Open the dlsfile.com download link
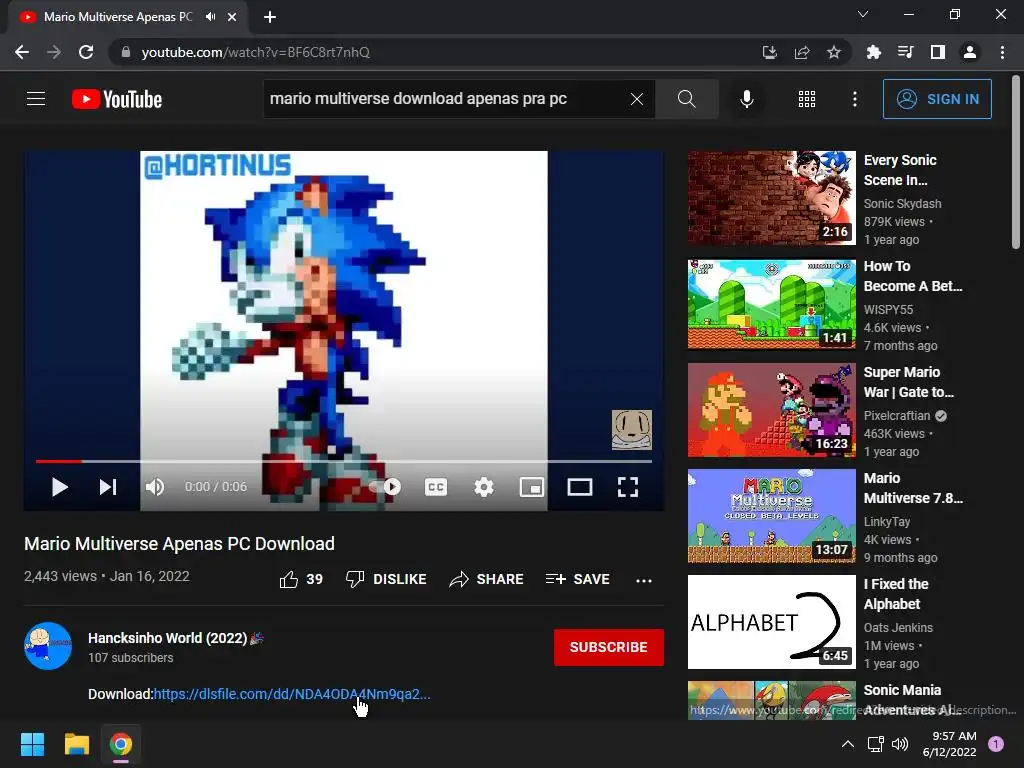 pyautogui.click(x=292, y=694)
